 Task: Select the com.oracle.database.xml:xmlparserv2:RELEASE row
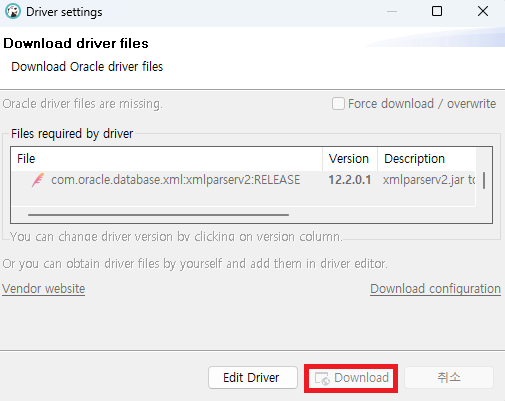[243, 180]
